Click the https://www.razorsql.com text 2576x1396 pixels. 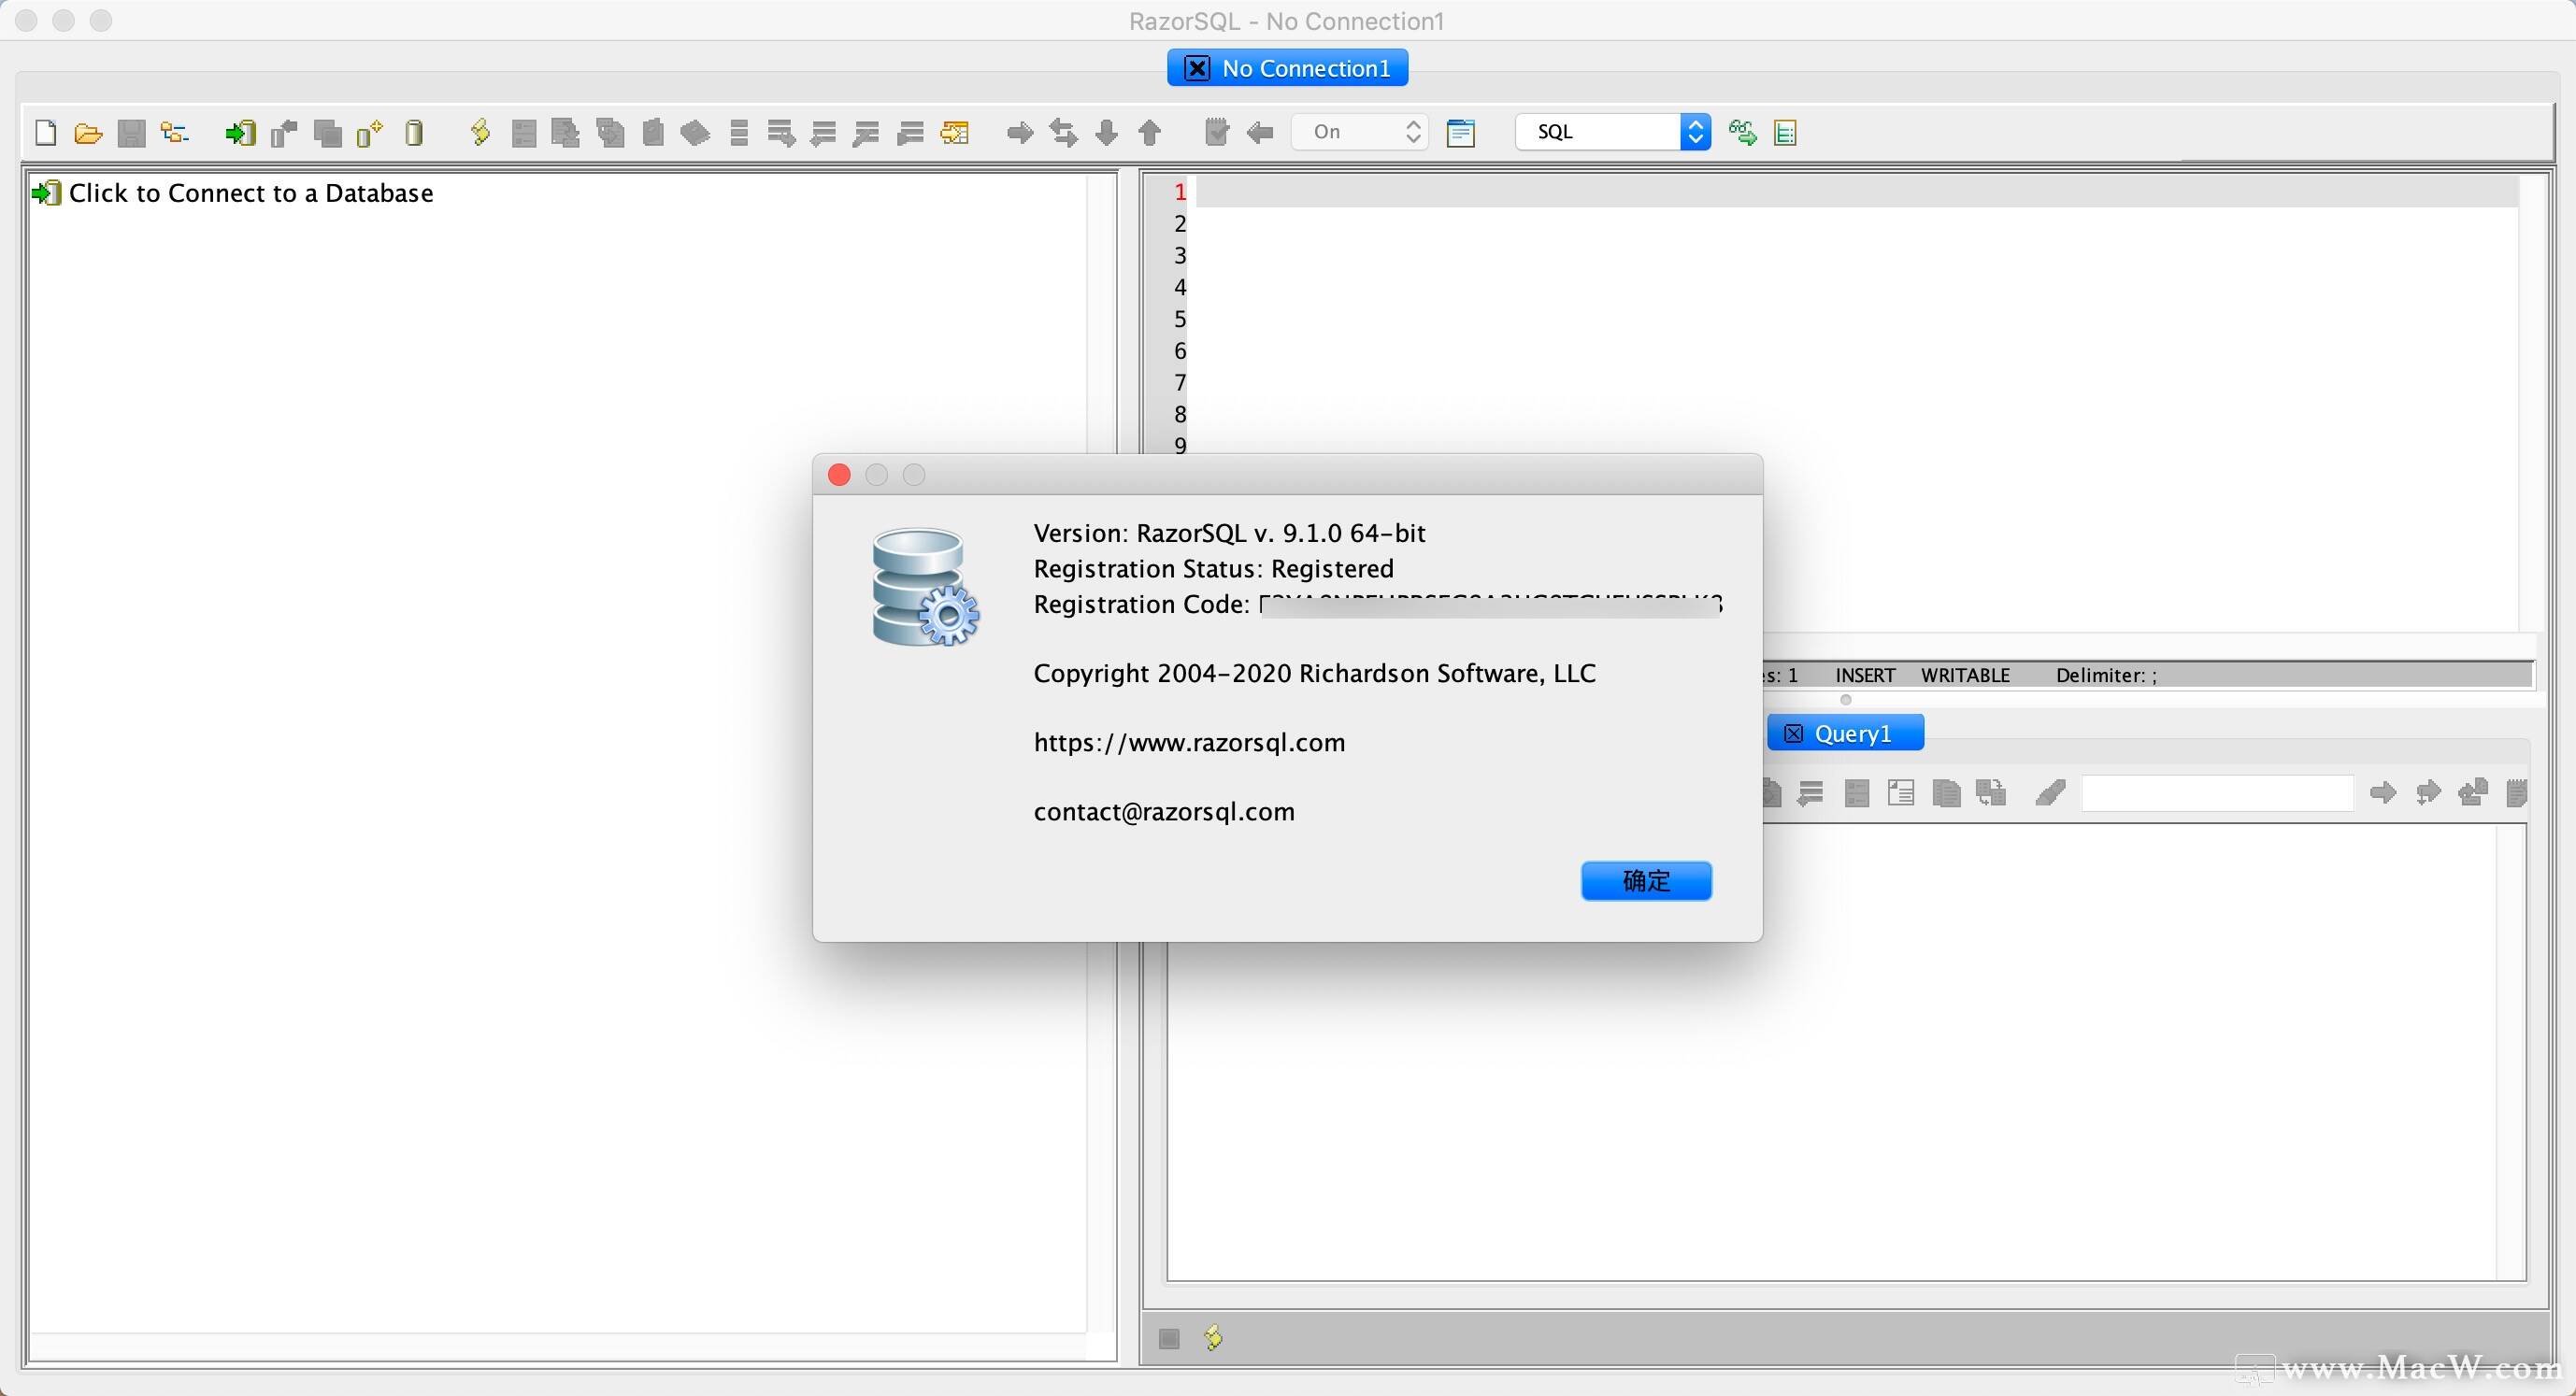1189,743
